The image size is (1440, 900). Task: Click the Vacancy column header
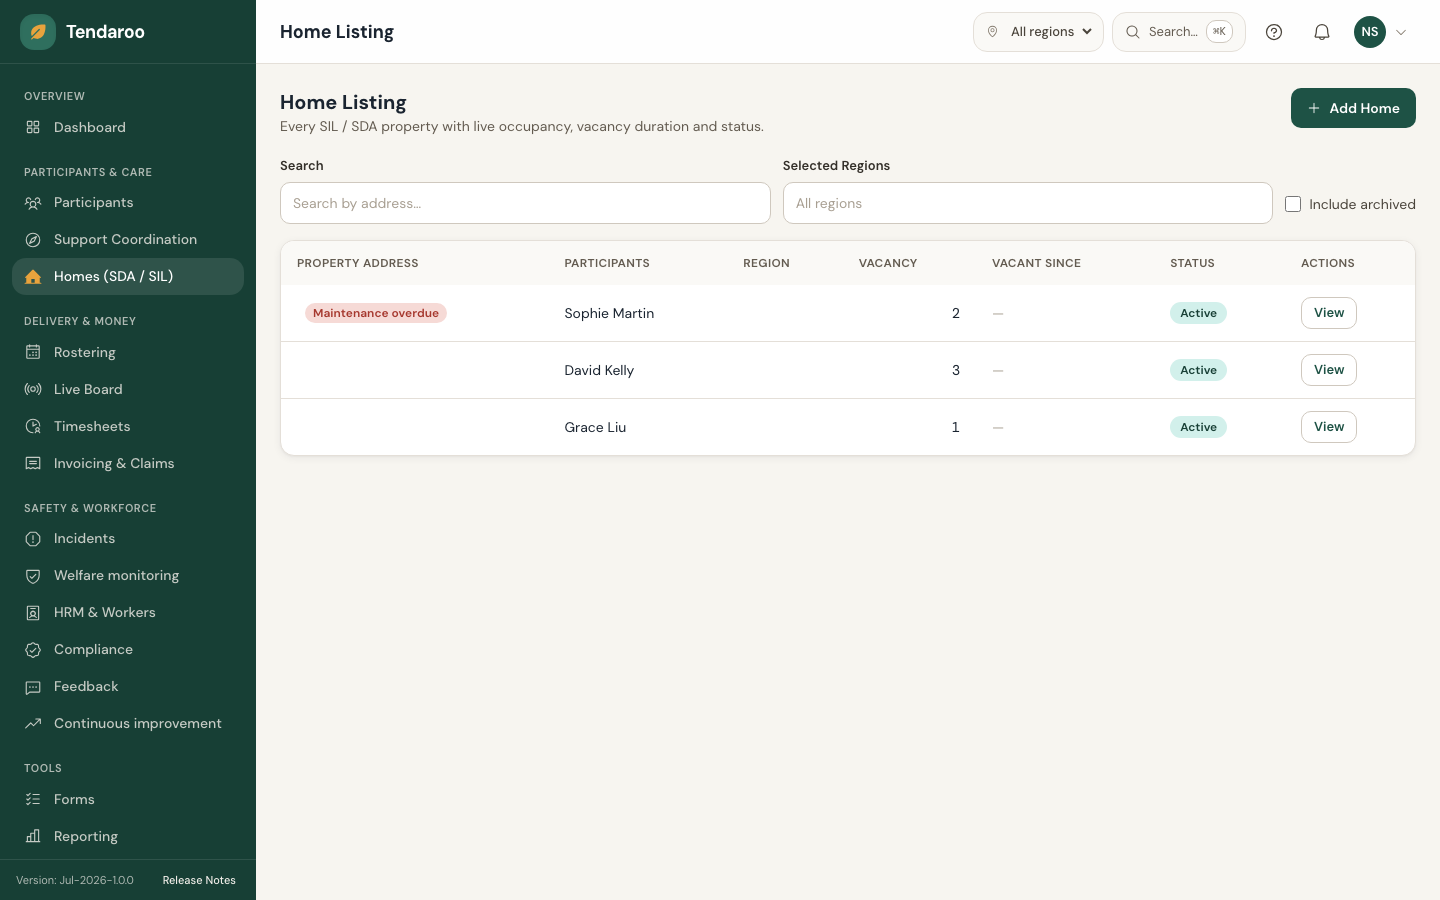tap(888, 263)
